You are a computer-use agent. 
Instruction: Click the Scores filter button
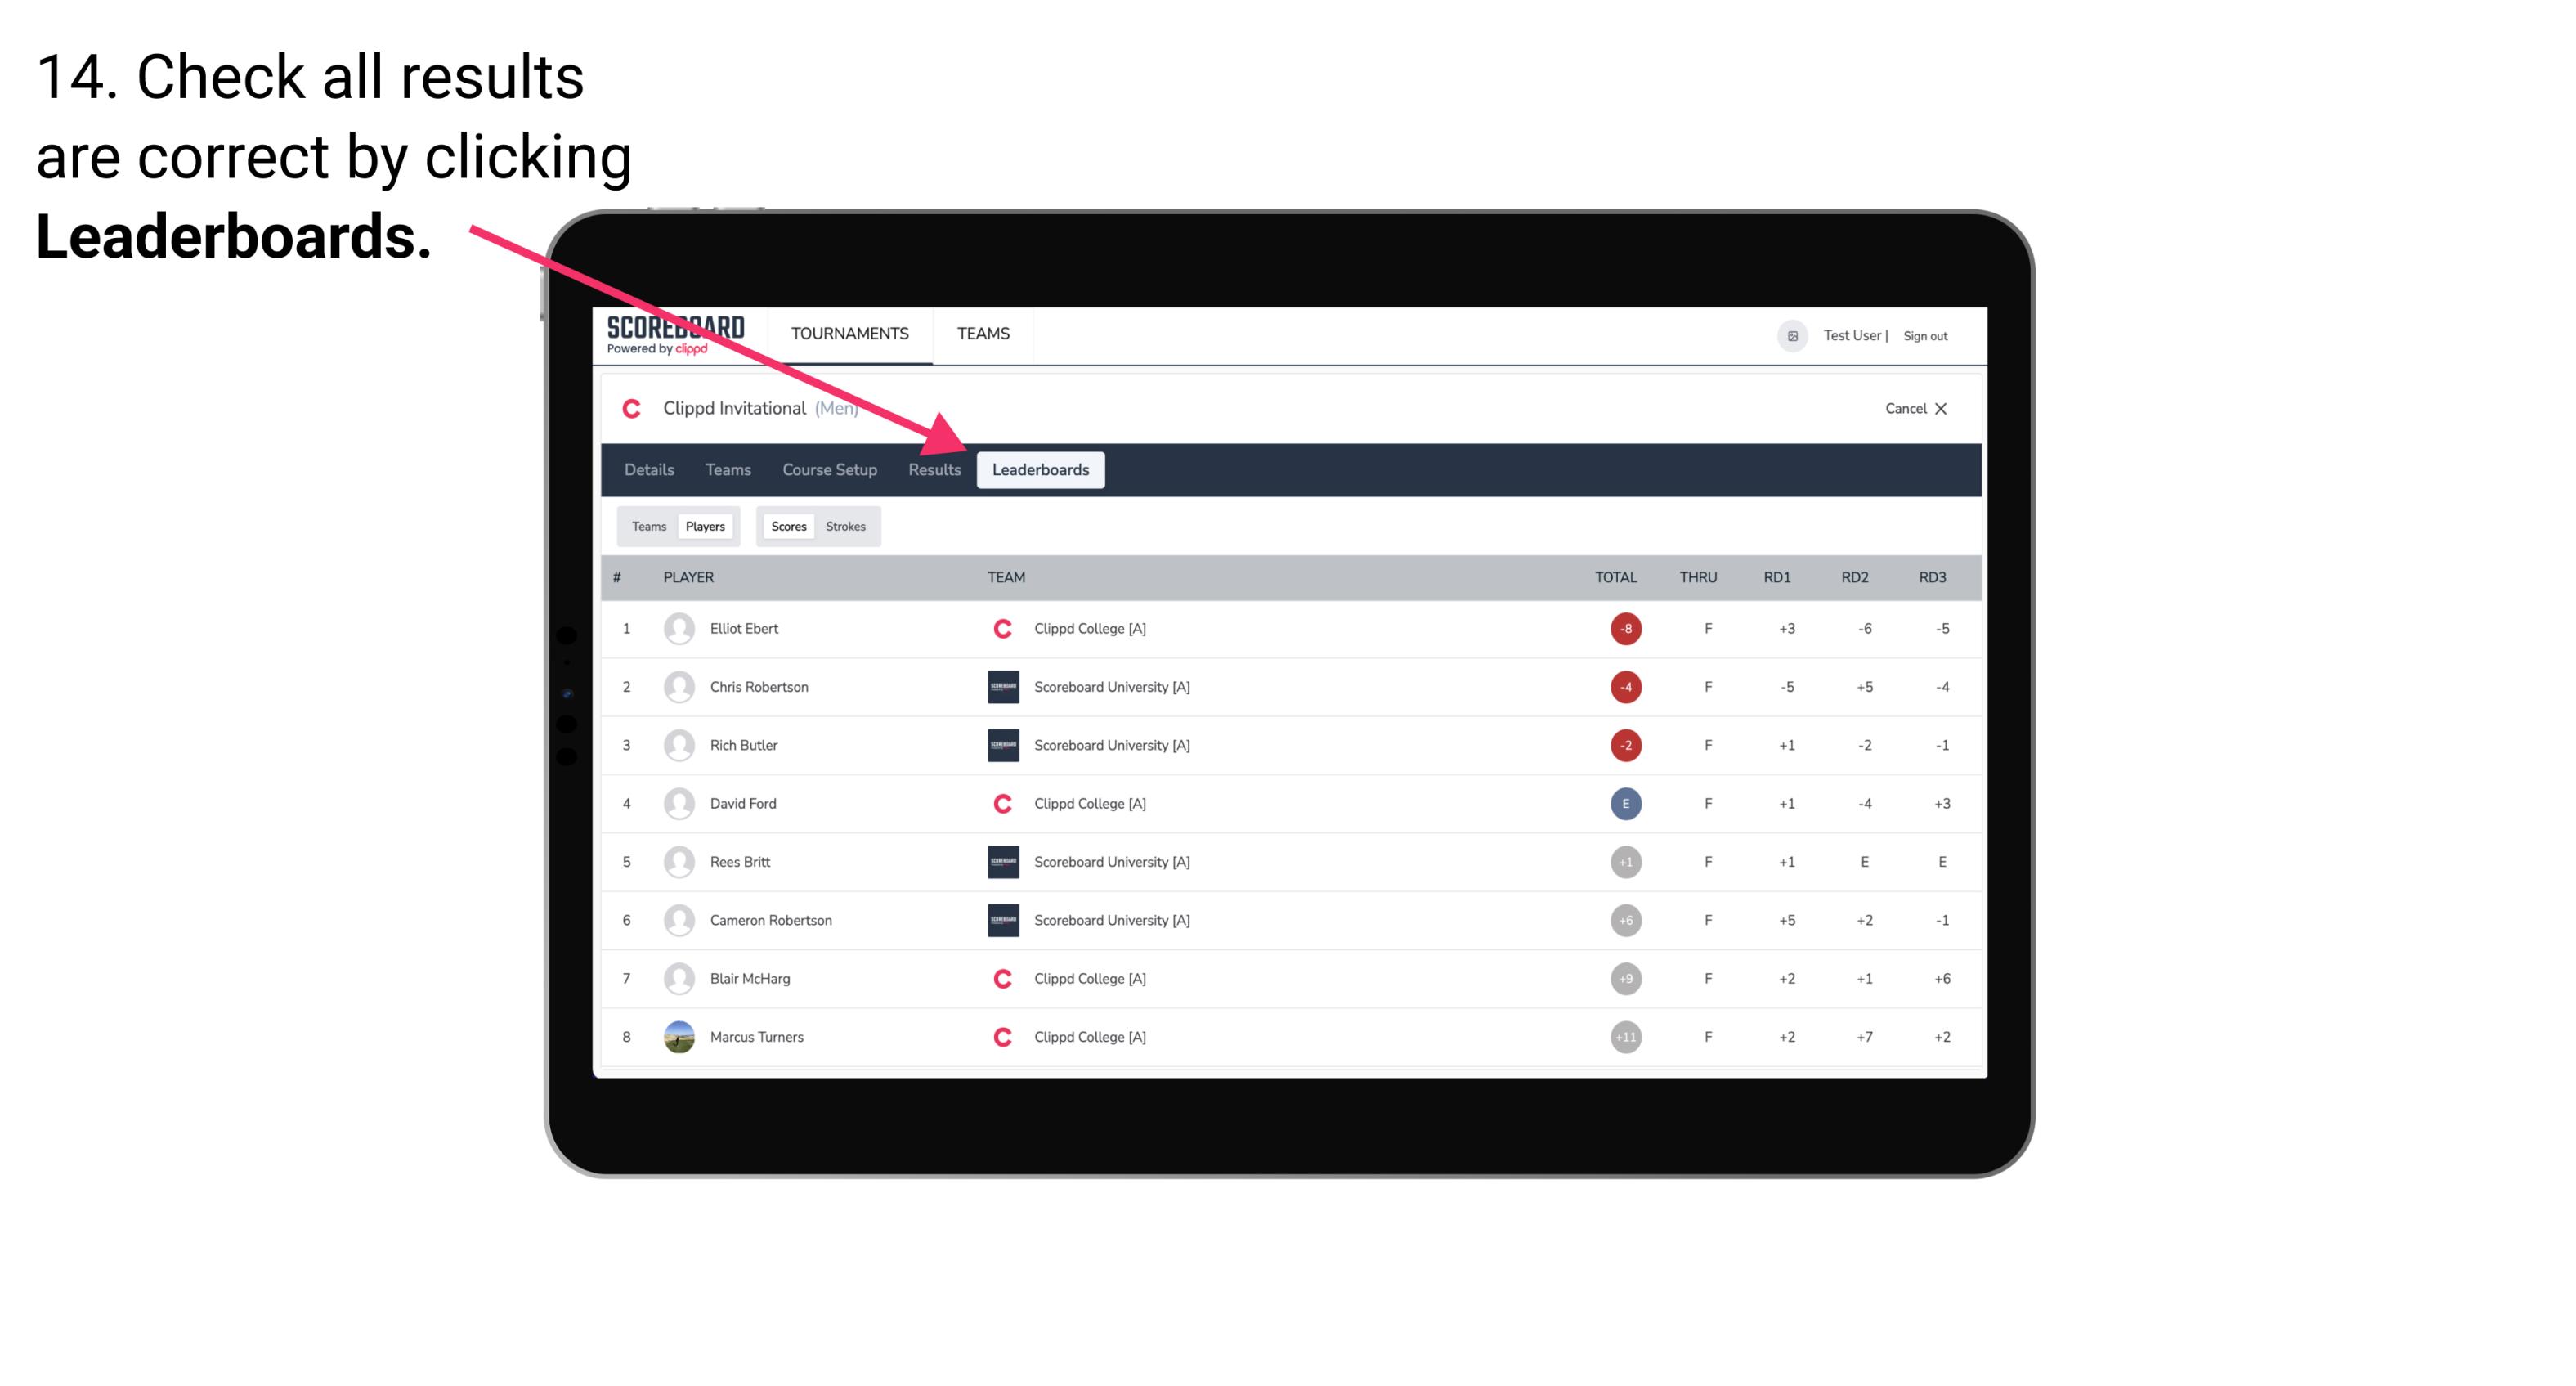(786, 526)
